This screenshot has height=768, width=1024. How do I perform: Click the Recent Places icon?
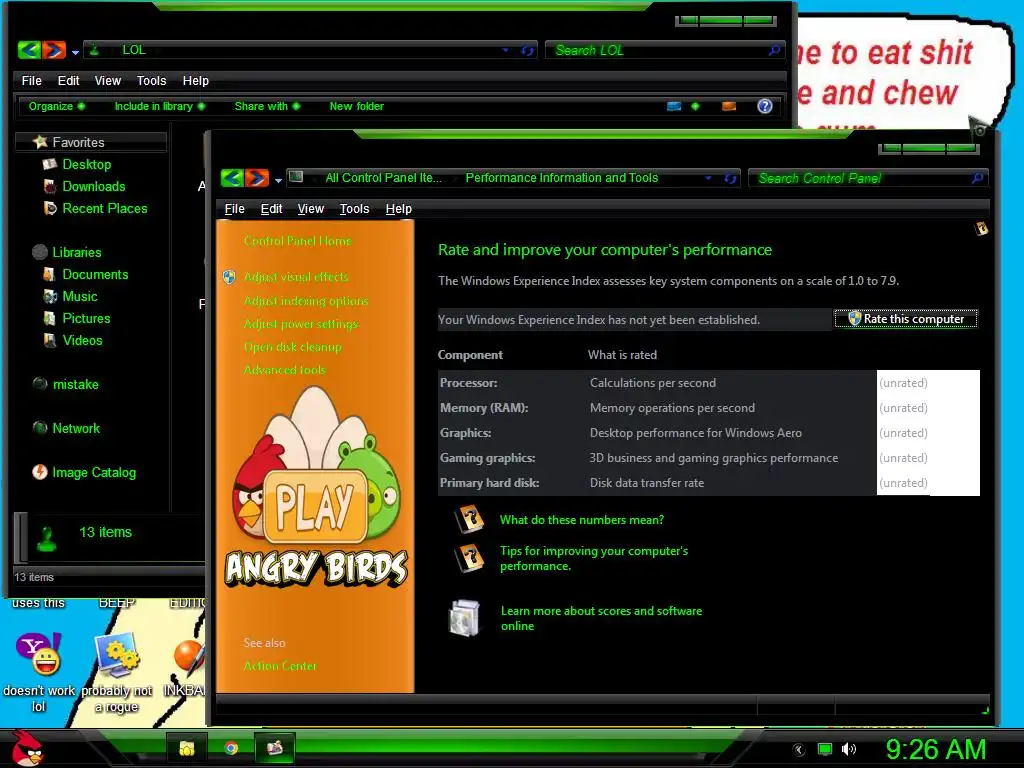(x=50, y=208)
